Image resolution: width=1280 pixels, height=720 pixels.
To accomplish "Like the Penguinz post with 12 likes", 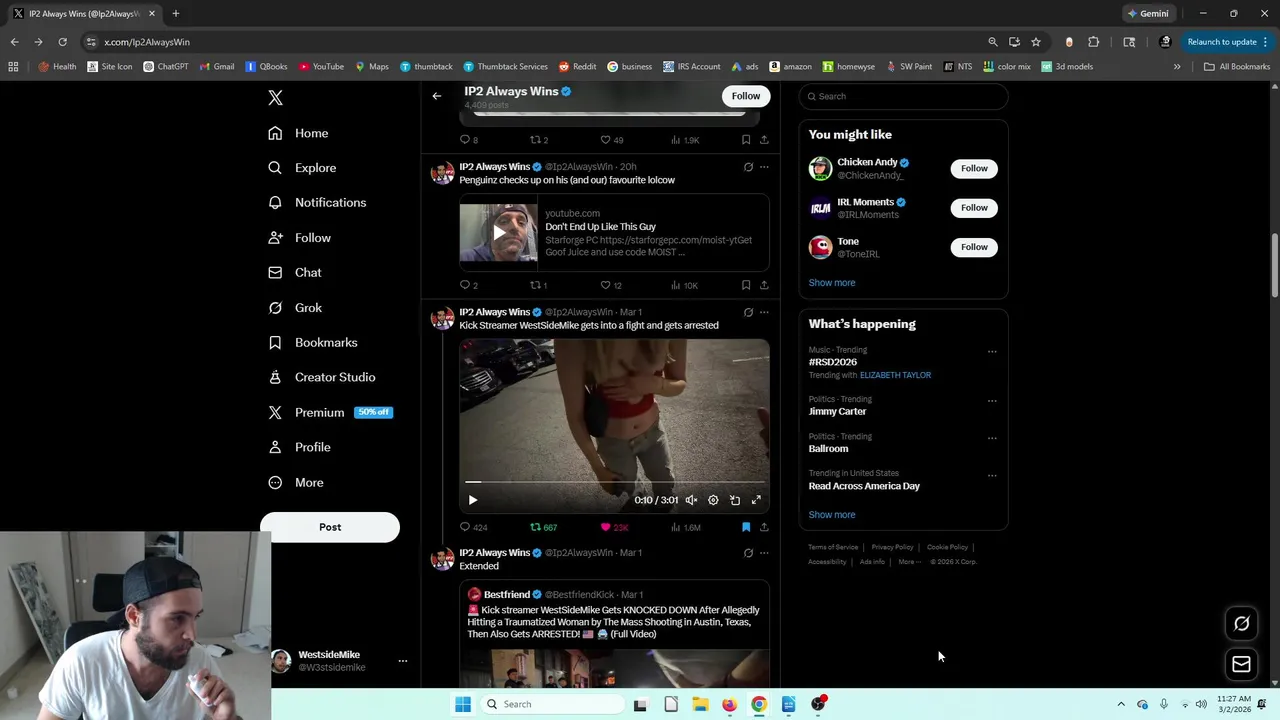I will 610,285.
